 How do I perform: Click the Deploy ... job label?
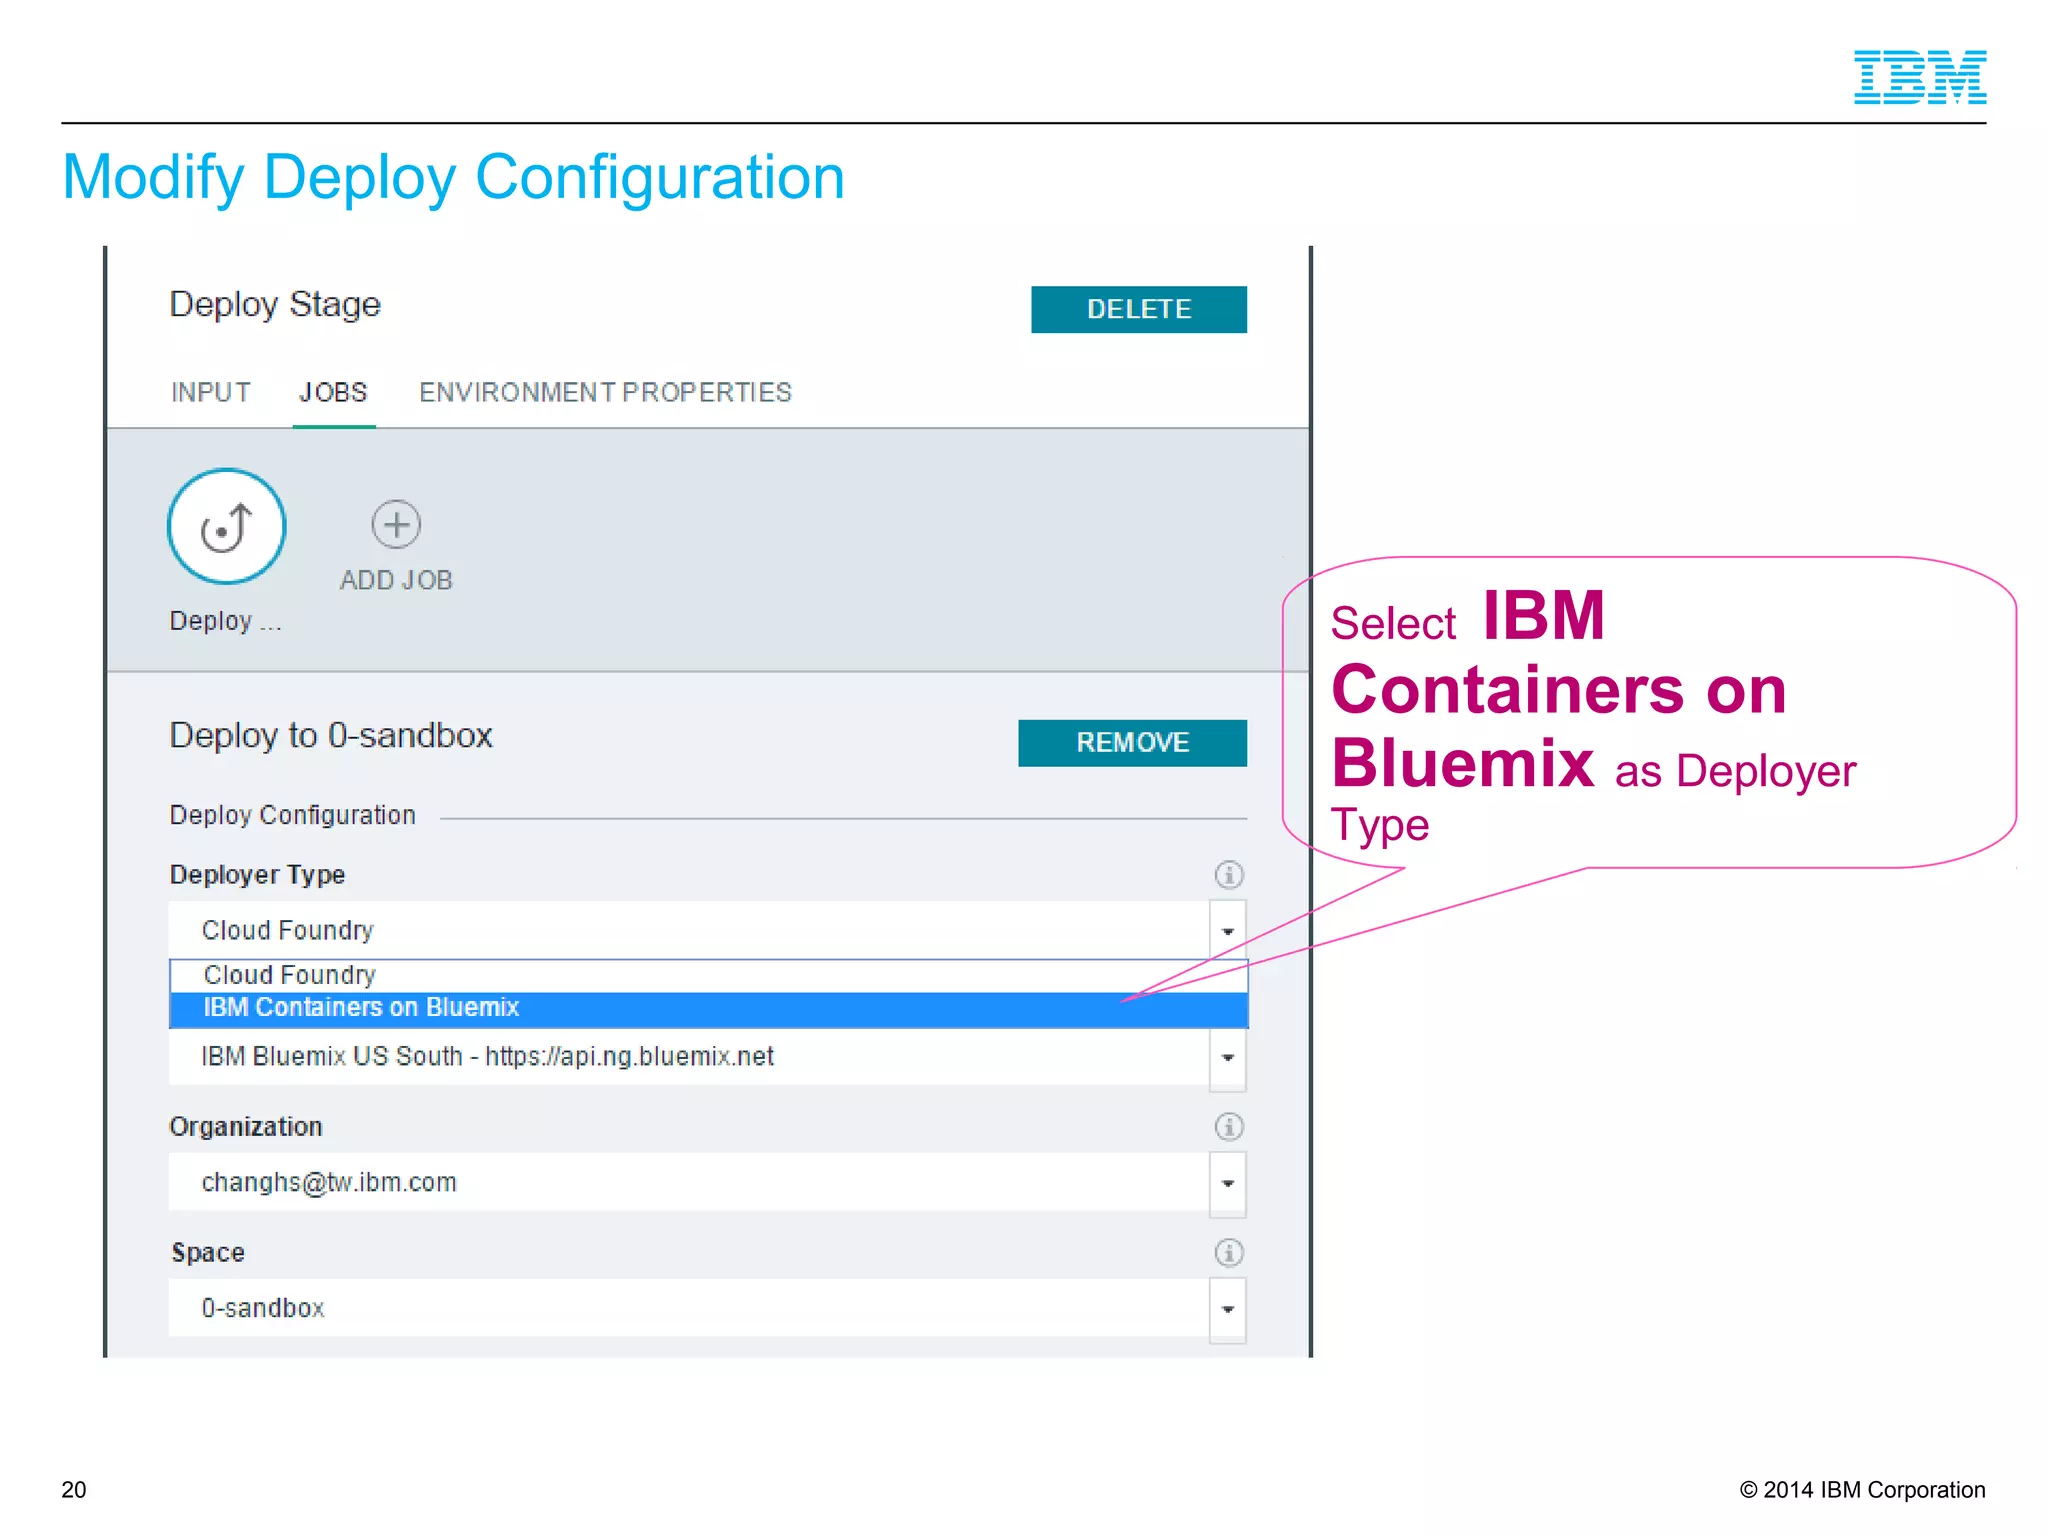pos(226,621)
